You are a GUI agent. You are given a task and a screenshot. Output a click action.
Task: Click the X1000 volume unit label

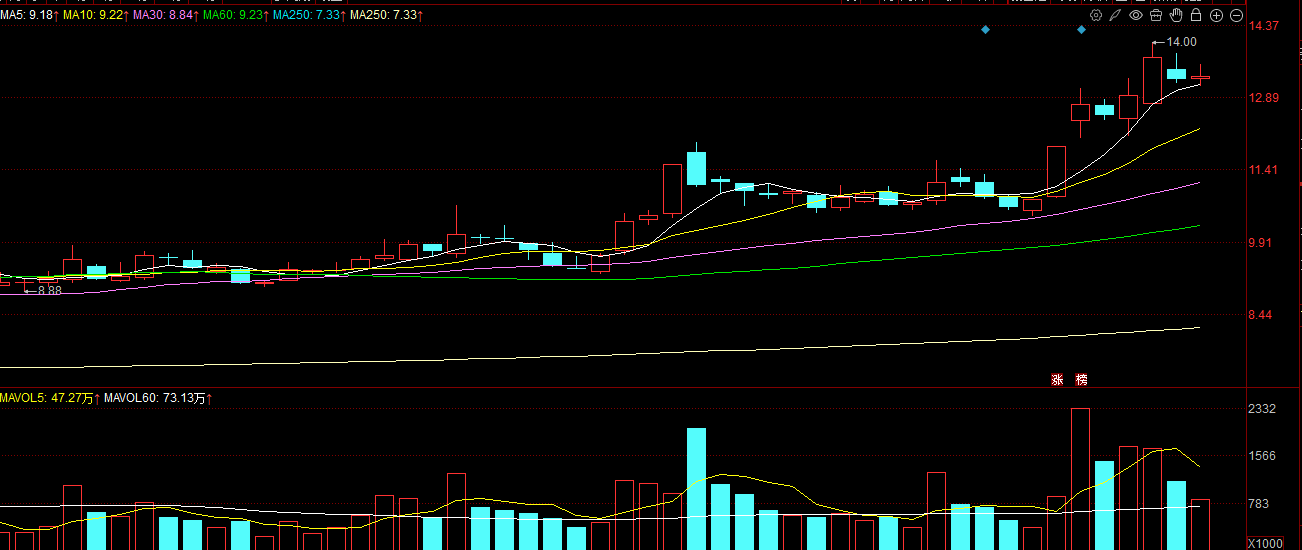click(x=1266, y=543)
